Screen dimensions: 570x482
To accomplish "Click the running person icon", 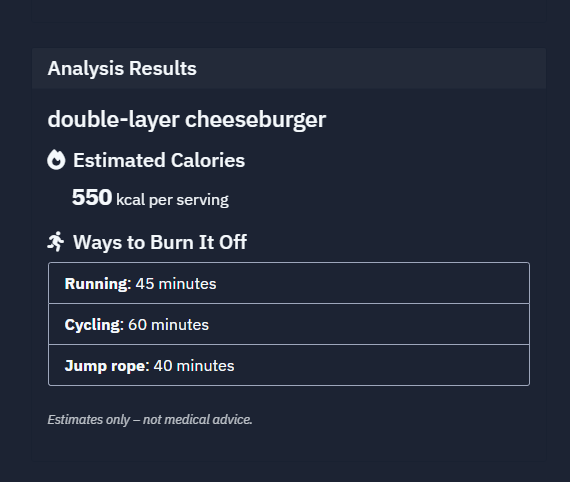I will click(56, 241).
